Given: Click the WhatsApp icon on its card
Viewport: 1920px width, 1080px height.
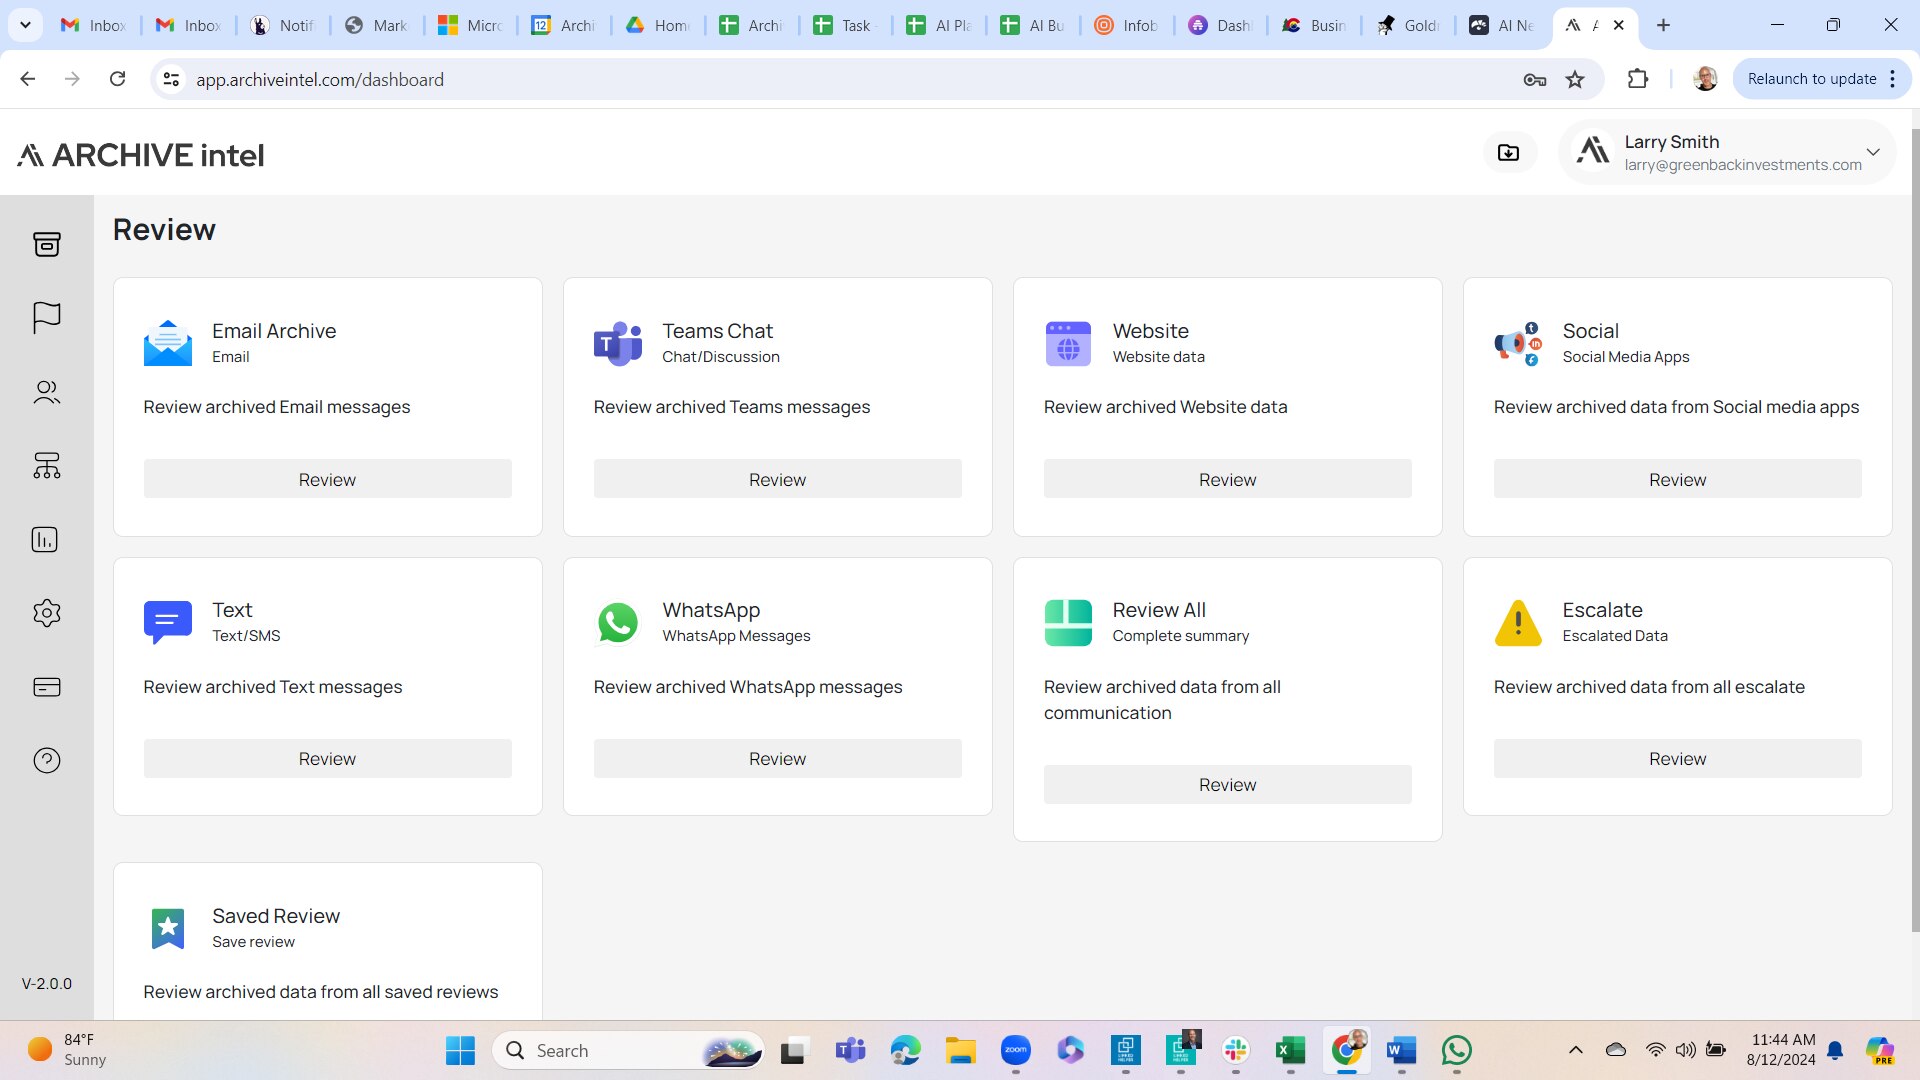Looking at the screenshot, I should coord(618,622).
